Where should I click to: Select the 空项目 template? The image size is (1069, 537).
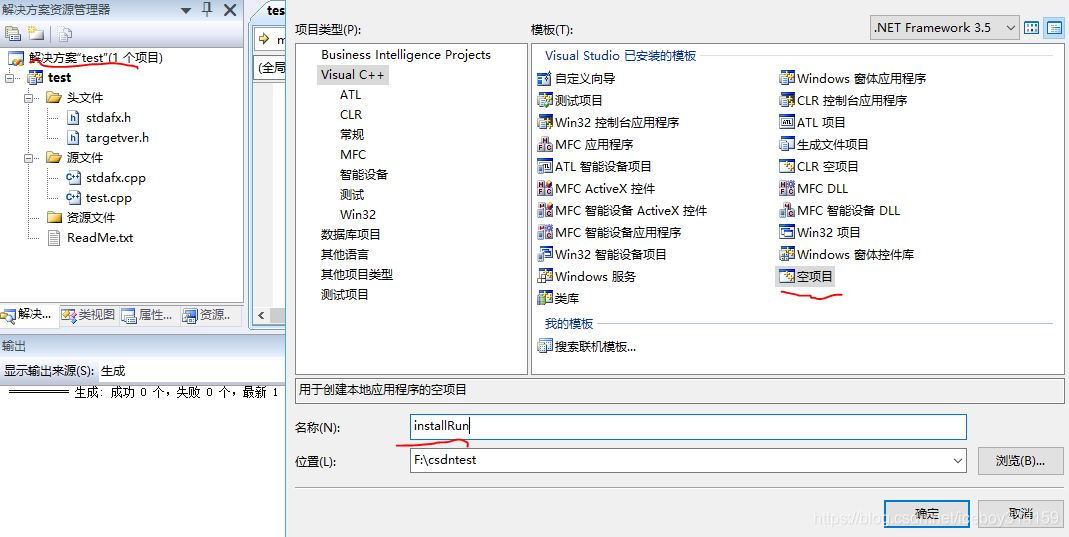(805, 276)
